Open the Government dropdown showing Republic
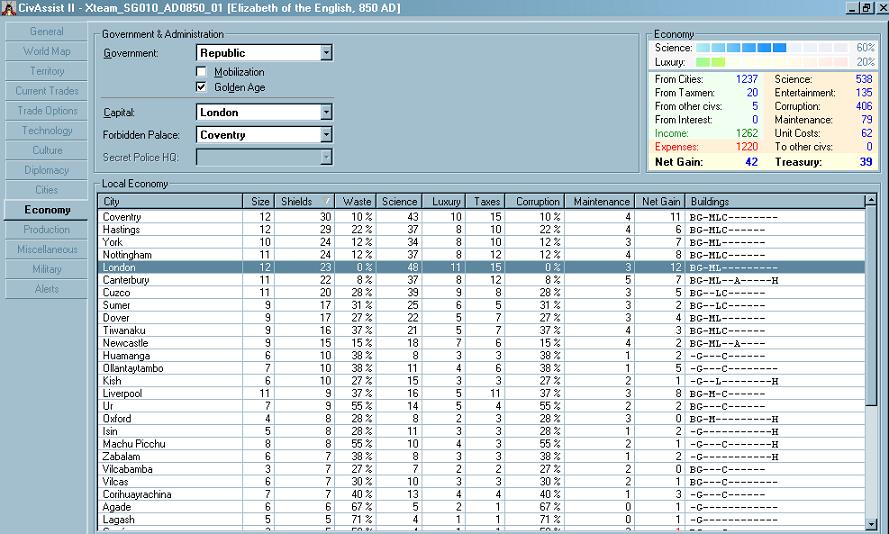 point(264,53)
